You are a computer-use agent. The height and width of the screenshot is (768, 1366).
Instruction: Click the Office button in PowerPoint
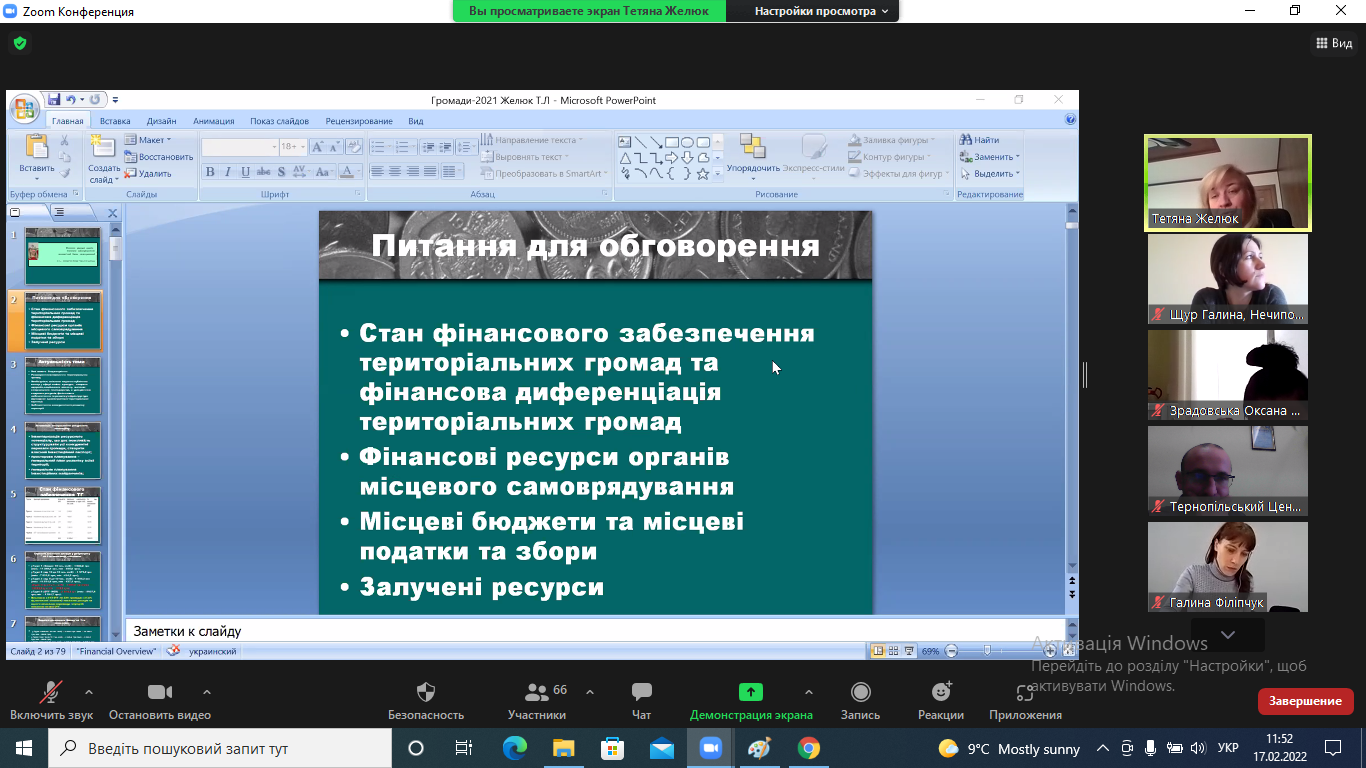click(x=25, y=108)
